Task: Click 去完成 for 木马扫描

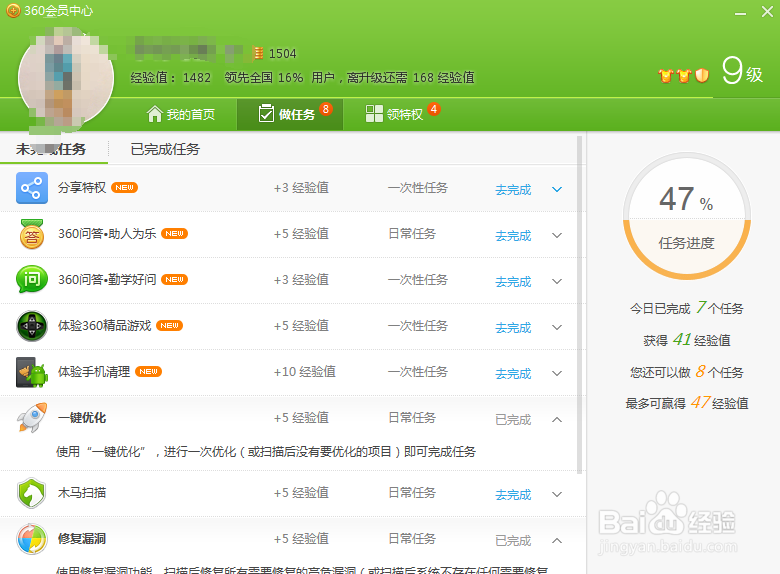Action: pos(513,495)
